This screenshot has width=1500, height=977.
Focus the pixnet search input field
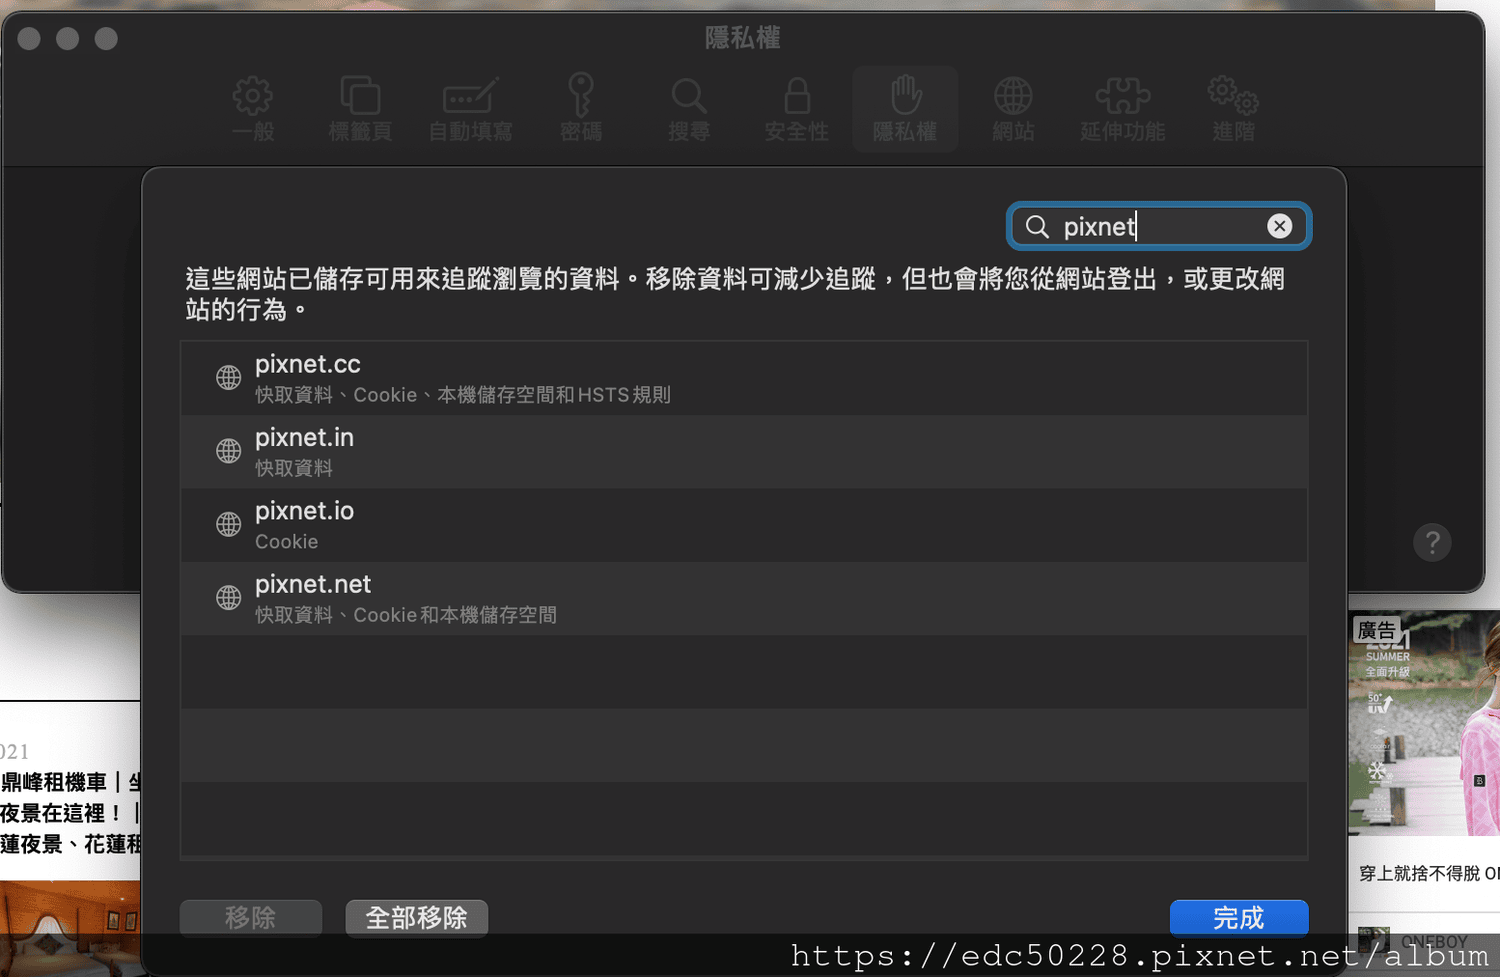pos(1160,226)
